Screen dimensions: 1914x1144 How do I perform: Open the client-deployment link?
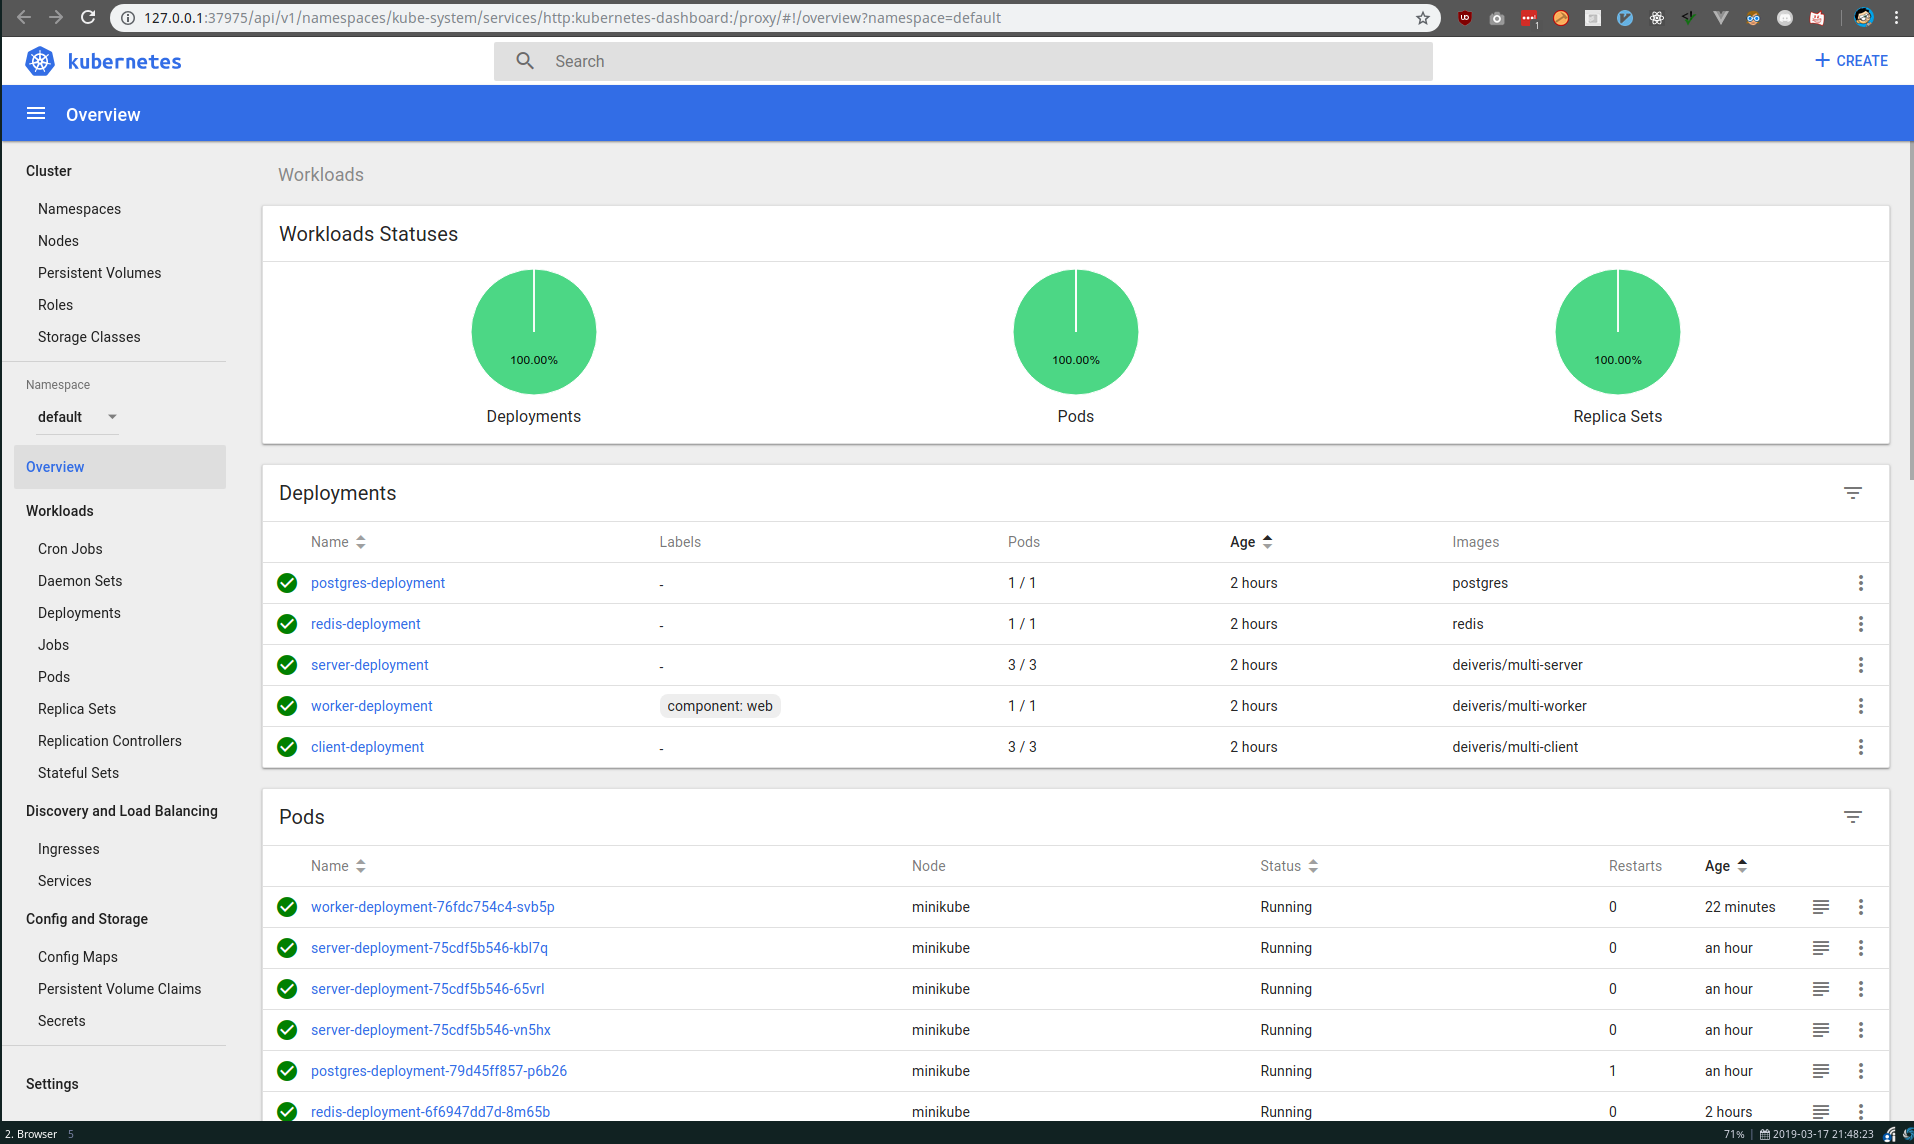(x=367, y=747)
